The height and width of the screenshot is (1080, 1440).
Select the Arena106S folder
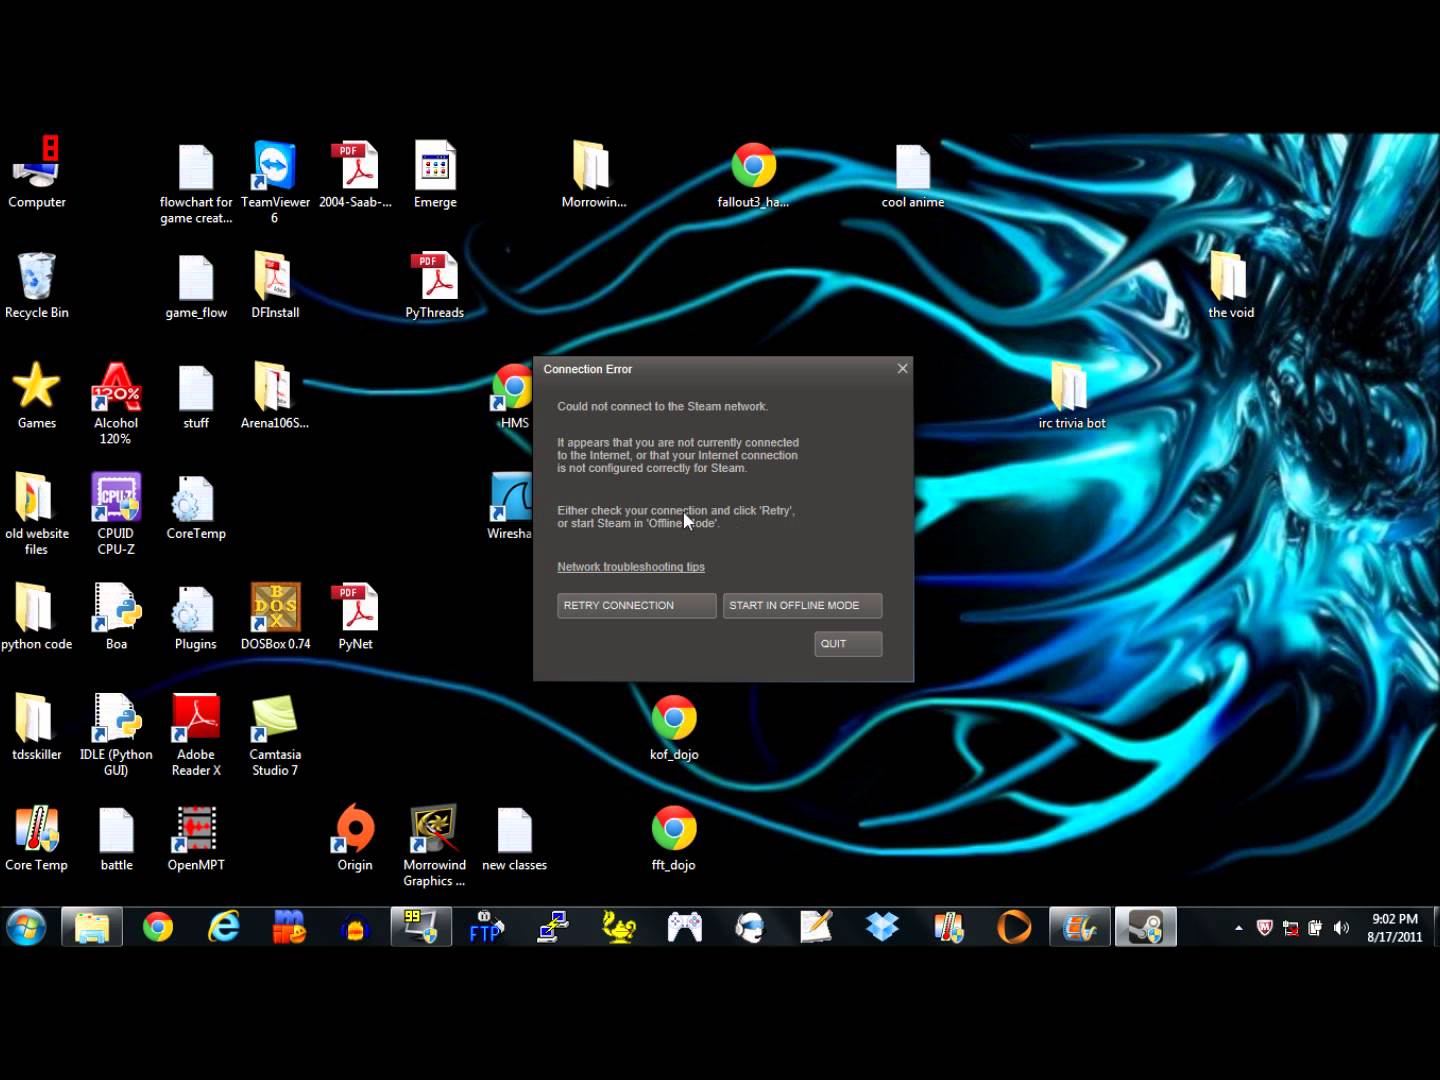coord(275,396)
